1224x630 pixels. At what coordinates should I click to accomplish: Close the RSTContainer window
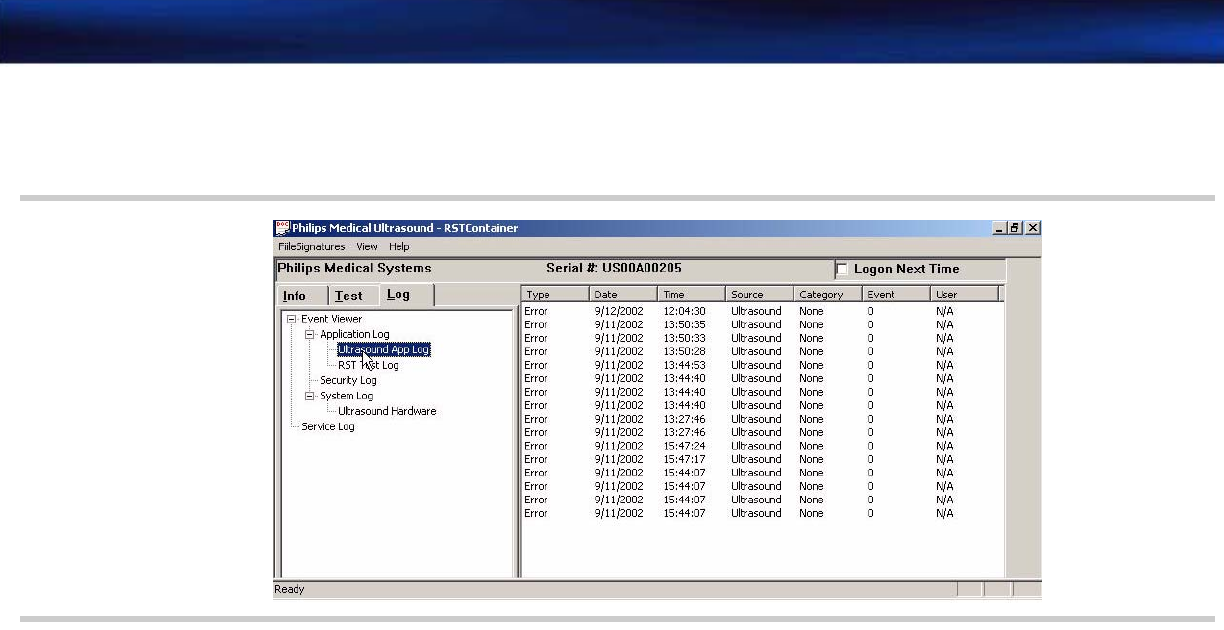(1033, 228)
